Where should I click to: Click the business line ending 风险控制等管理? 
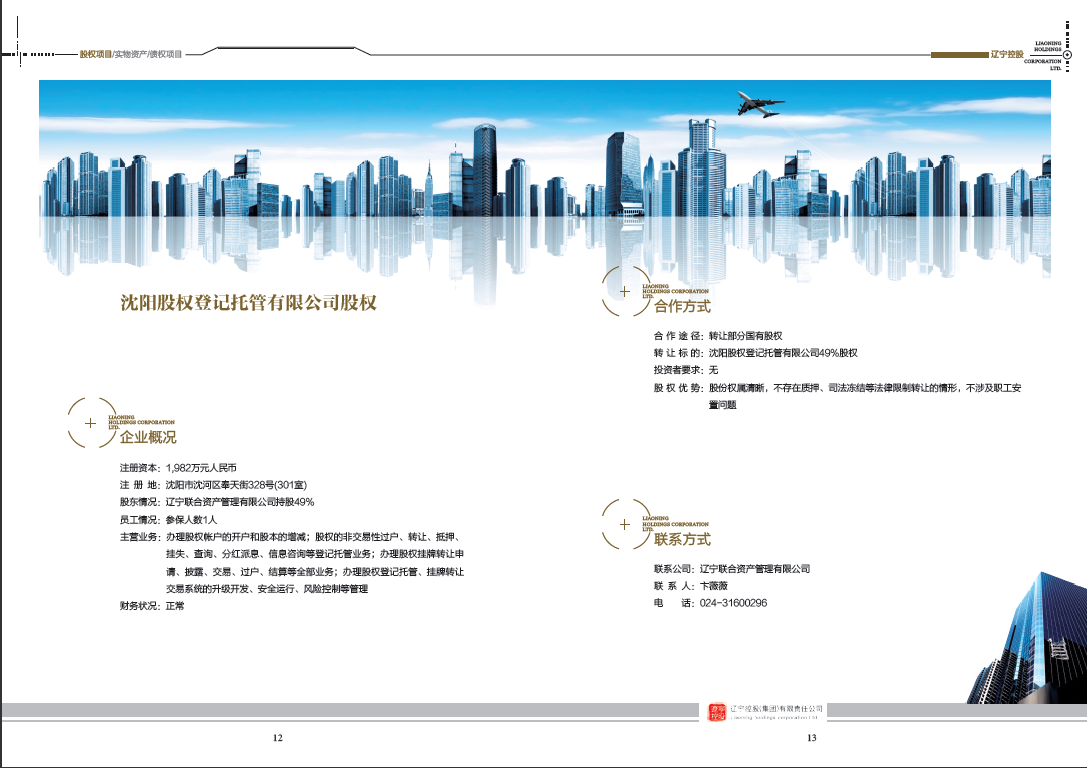coord(267,588)
